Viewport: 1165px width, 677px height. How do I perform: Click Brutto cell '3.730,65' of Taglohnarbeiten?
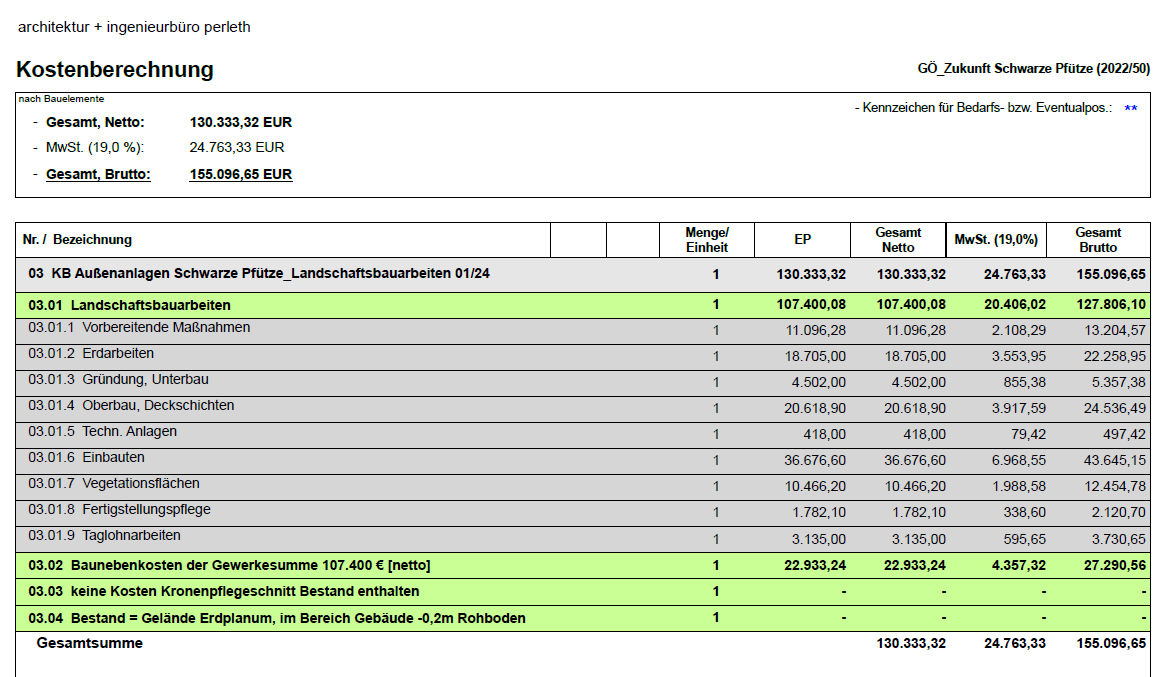1118,540
